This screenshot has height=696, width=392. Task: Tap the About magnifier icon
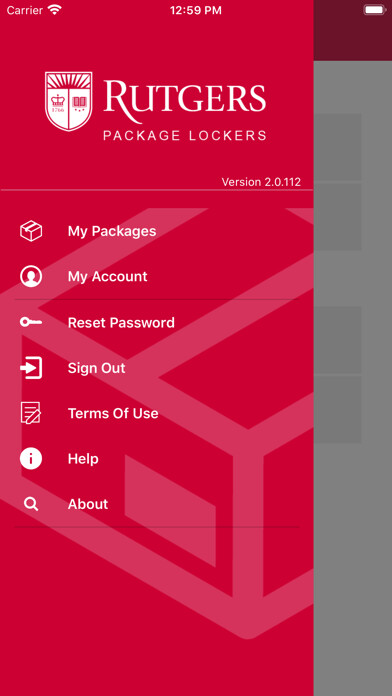pyautogui.click(x=31, y=504)
